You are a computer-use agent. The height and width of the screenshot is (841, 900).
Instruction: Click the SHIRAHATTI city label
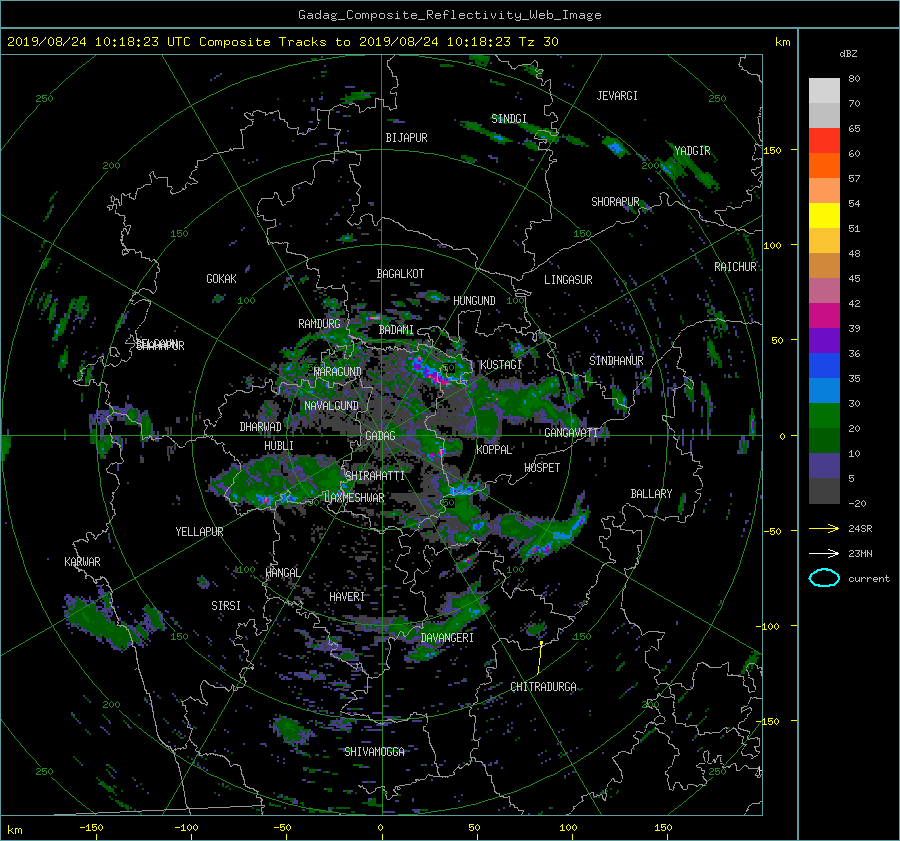coord(375,476)
